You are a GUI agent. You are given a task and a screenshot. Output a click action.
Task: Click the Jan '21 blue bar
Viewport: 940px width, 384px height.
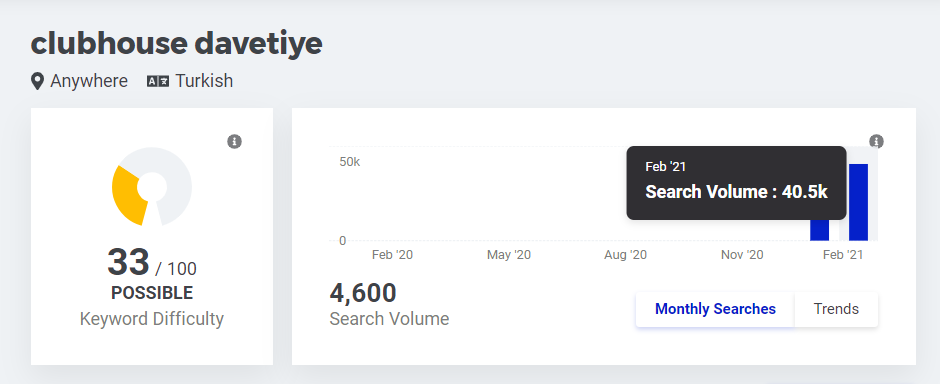click(820, 230)
